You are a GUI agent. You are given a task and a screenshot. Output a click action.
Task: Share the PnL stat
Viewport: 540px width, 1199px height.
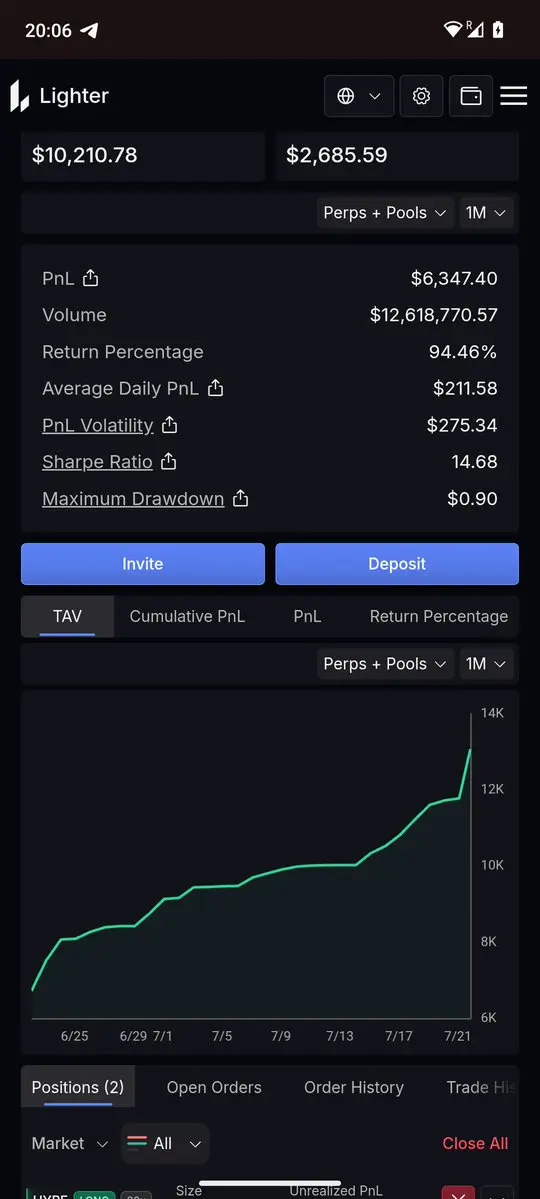(90, 278)
